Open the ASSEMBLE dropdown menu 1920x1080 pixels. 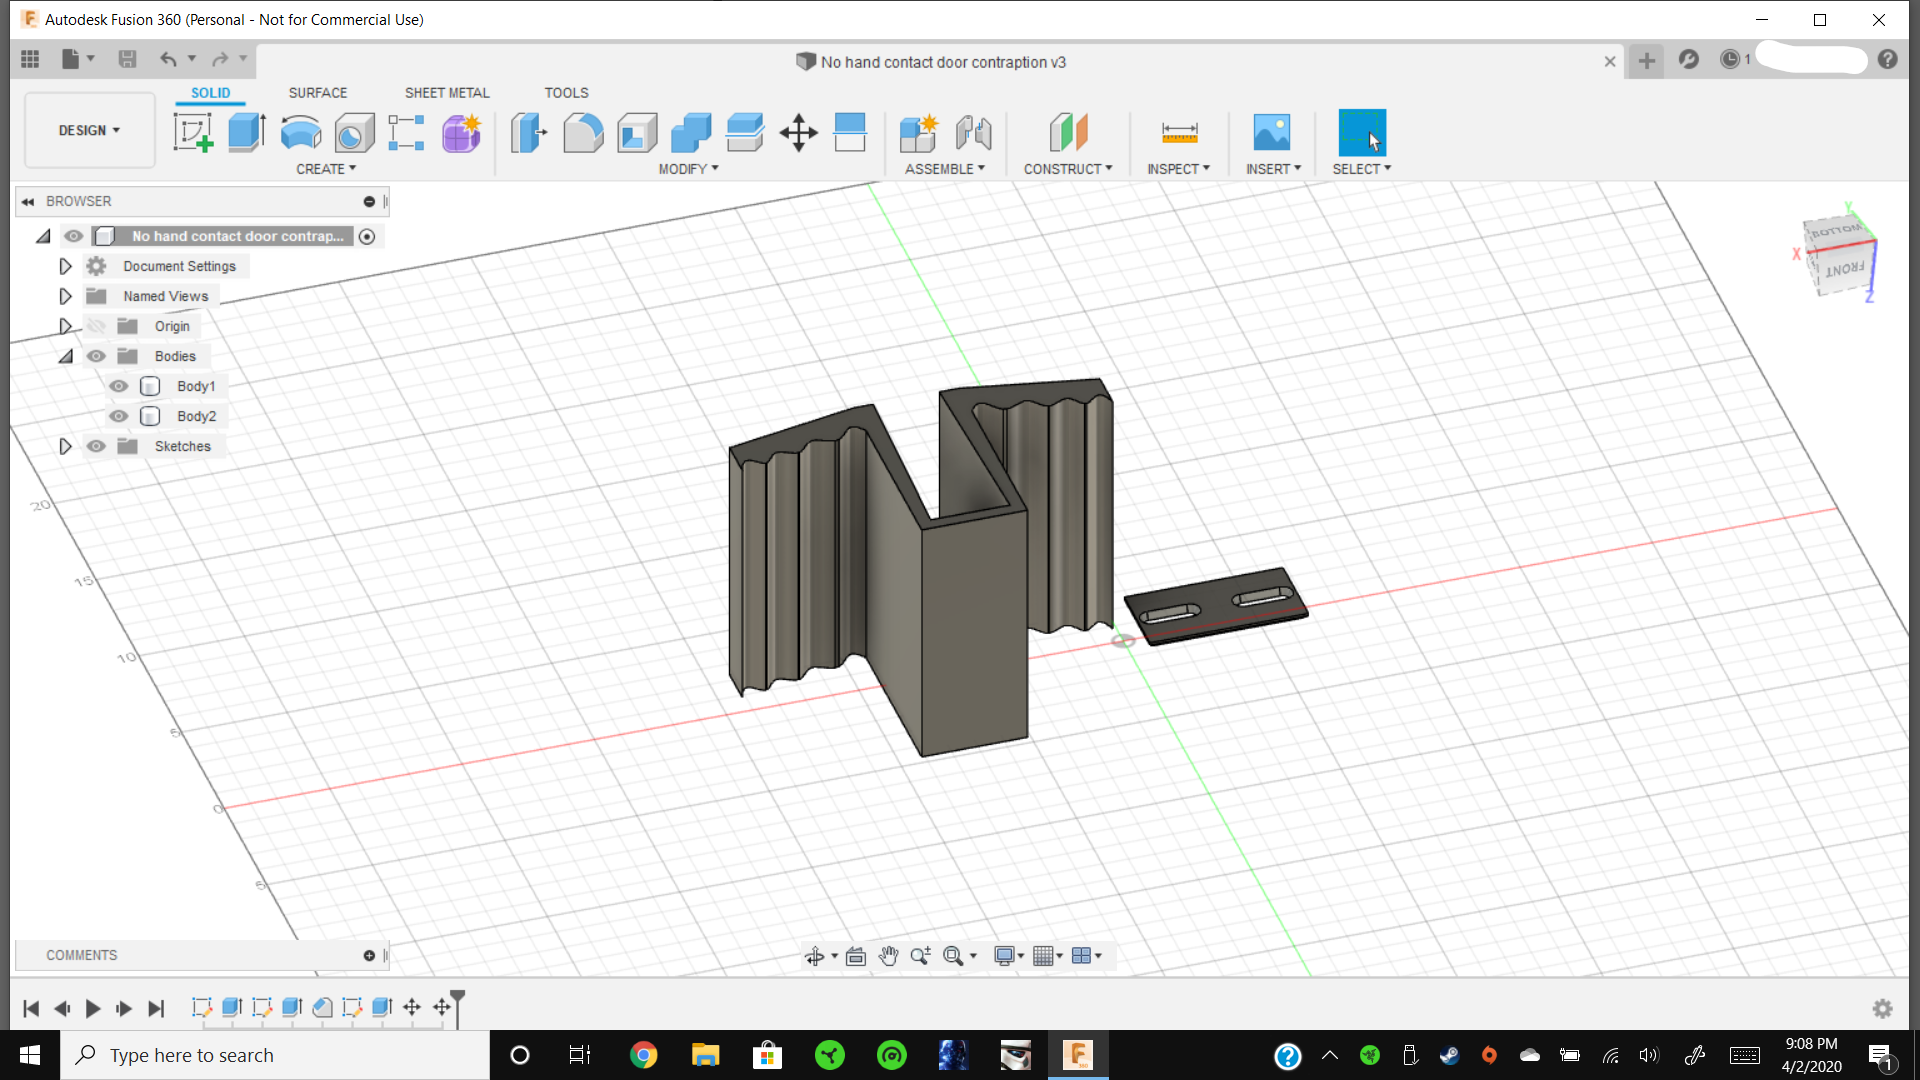[945, 169]
